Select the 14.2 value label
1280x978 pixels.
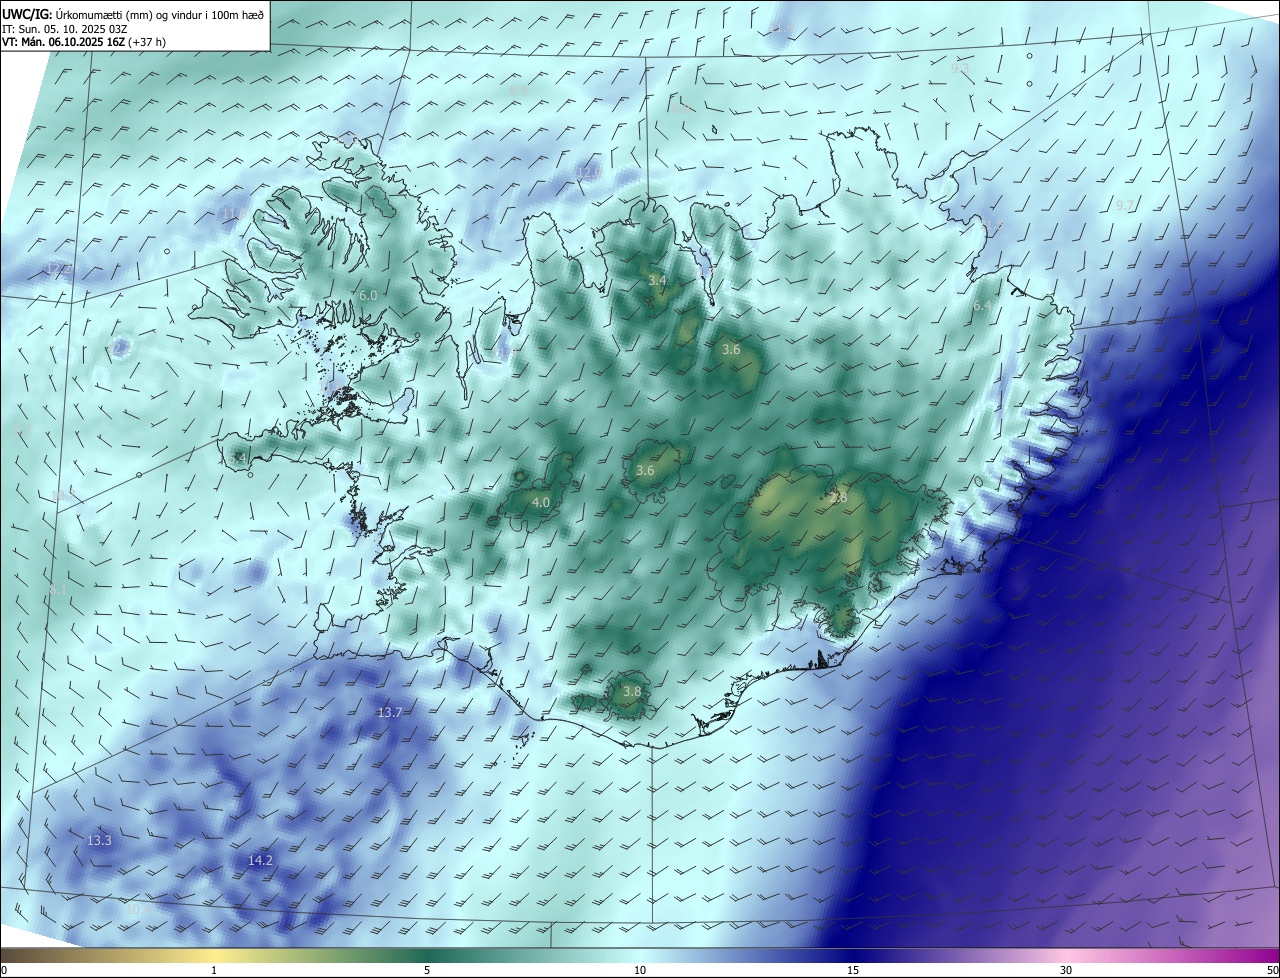point(260,861)
